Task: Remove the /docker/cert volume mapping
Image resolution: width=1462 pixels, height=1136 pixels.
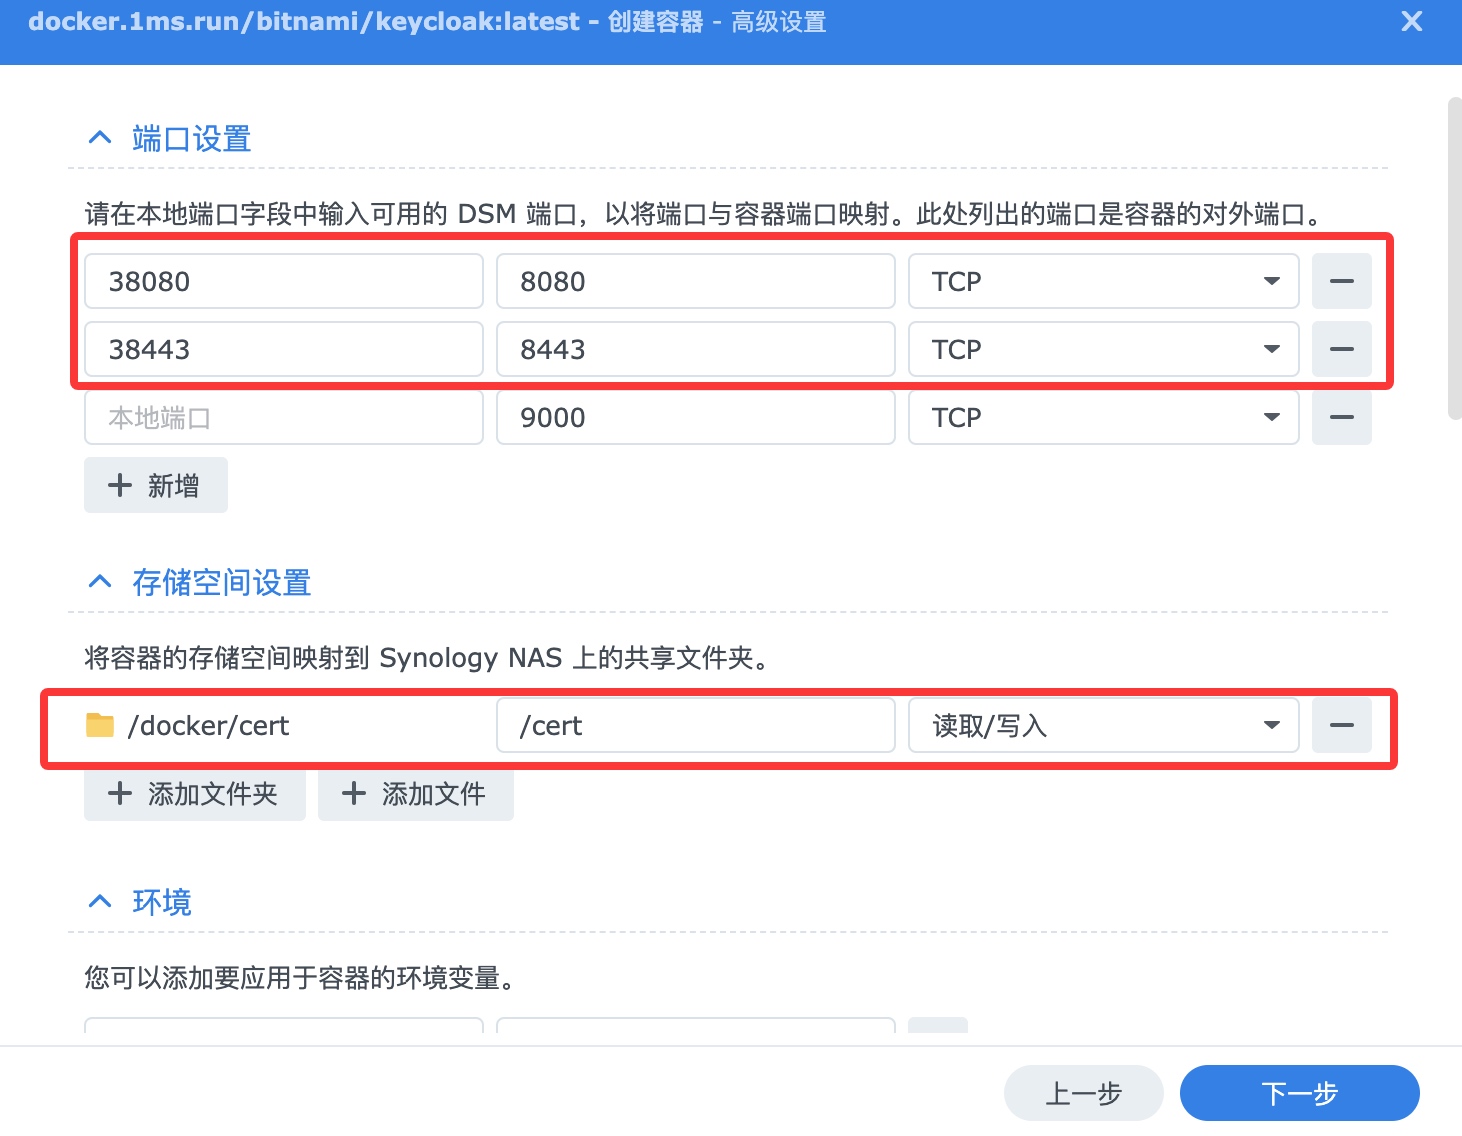Action: tap(1341, 725)
